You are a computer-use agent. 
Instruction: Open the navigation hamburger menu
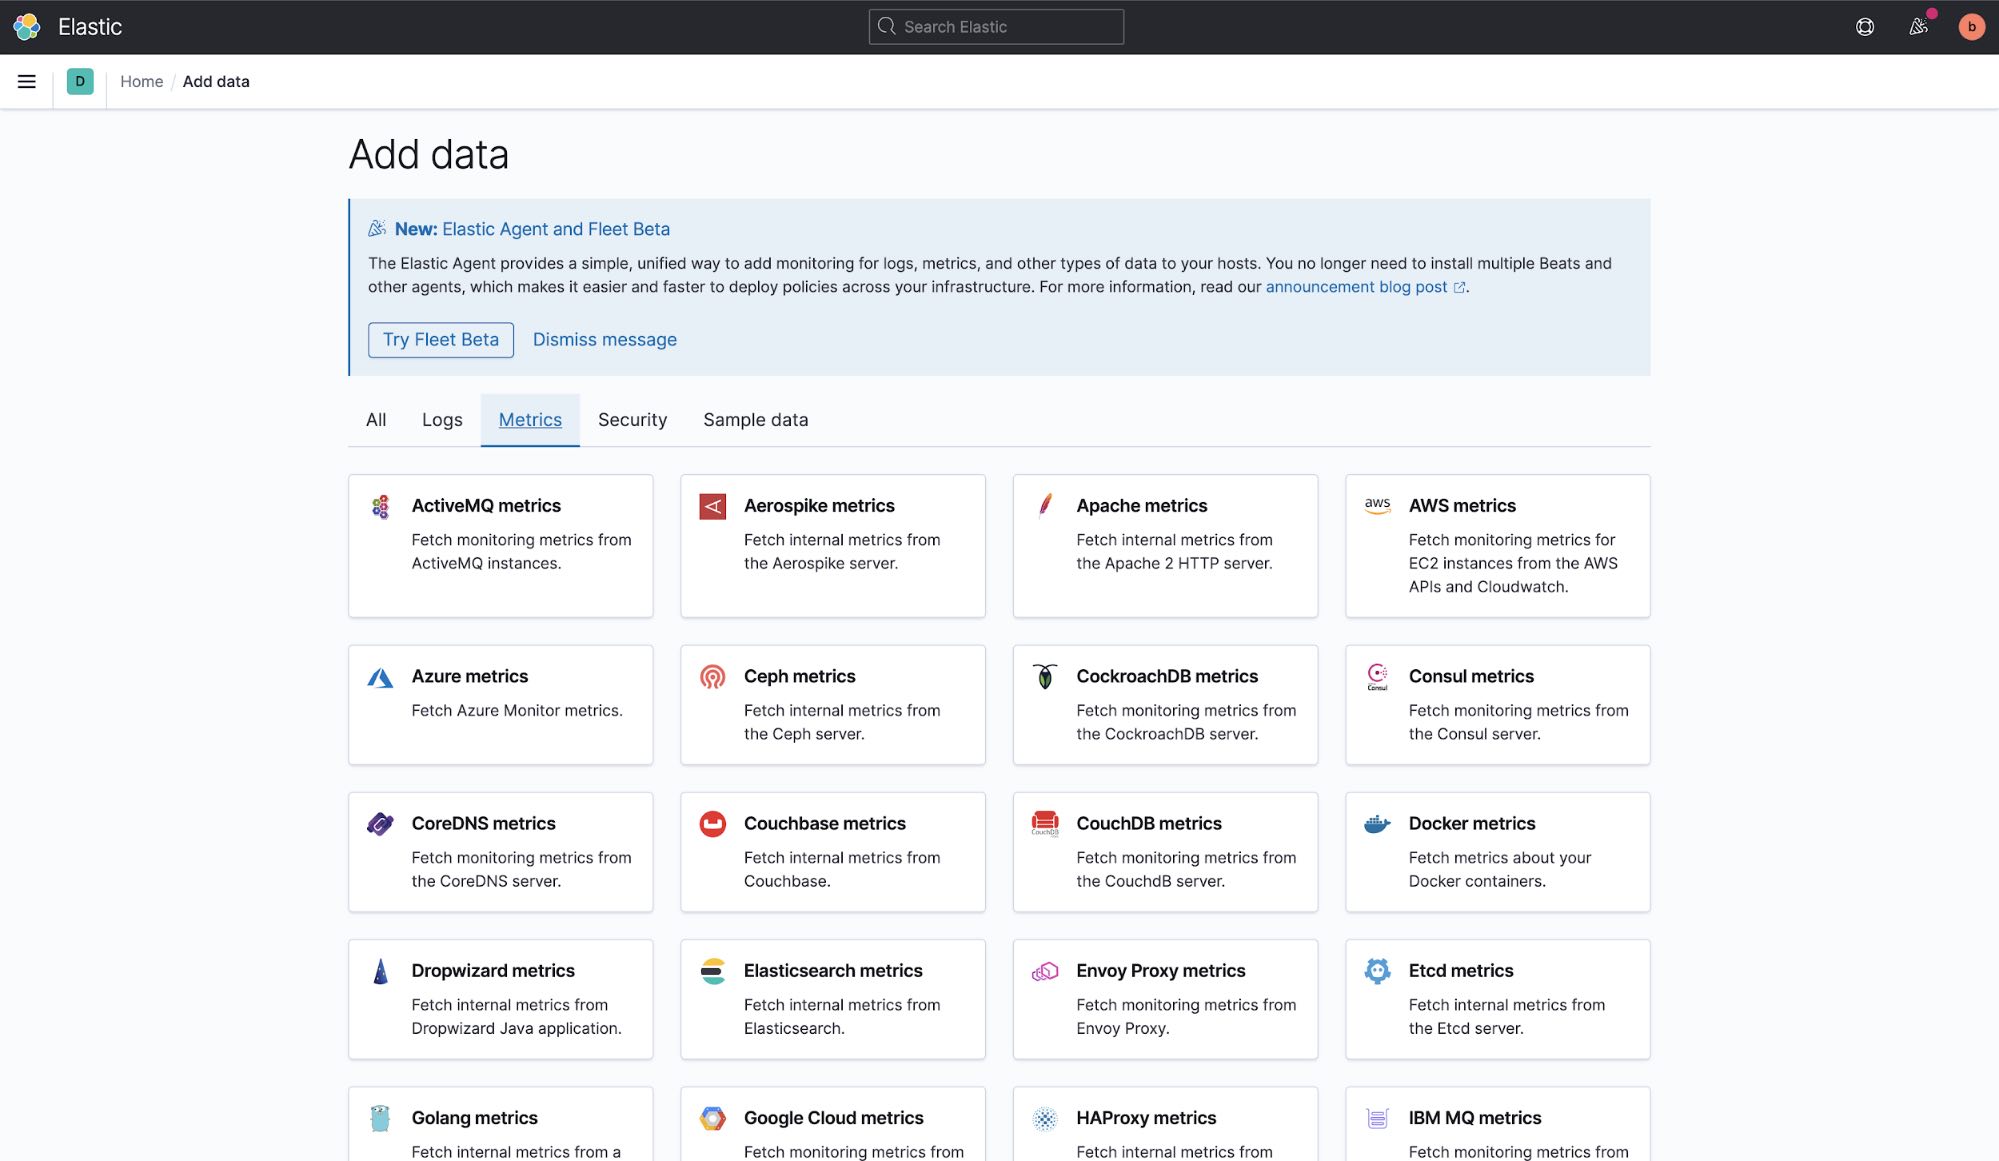(26, 81)
